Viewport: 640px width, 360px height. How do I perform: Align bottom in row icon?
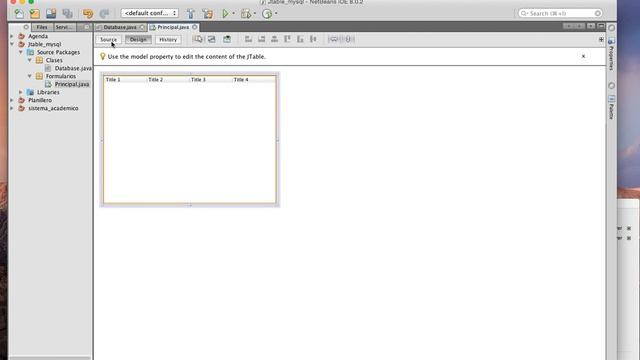click(300, 39)
